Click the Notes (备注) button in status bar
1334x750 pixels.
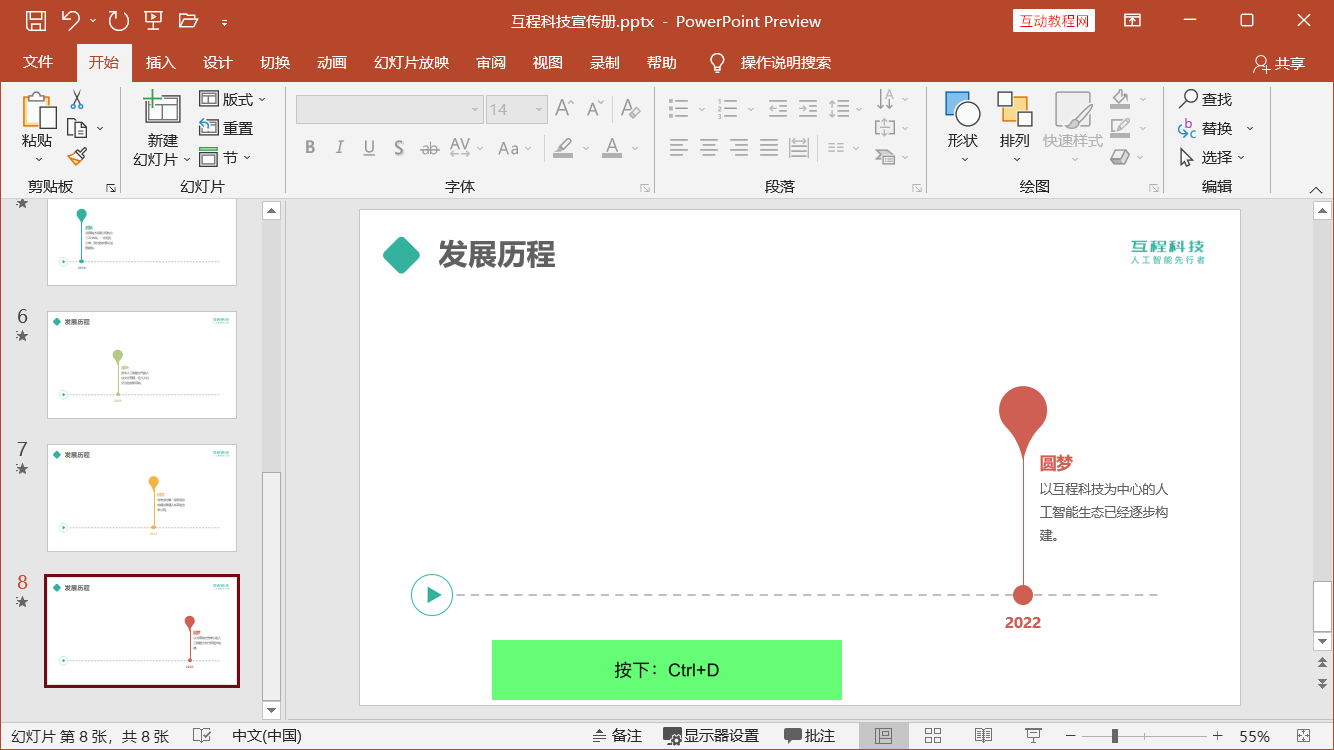(x=617, y=736)
